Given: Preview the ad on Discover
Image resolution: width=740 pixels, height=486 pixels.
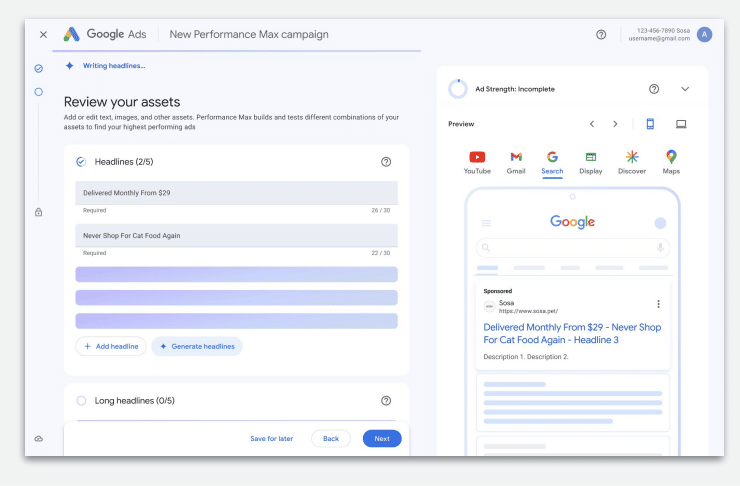Looking at the screenshot, I should pos(632,162).
